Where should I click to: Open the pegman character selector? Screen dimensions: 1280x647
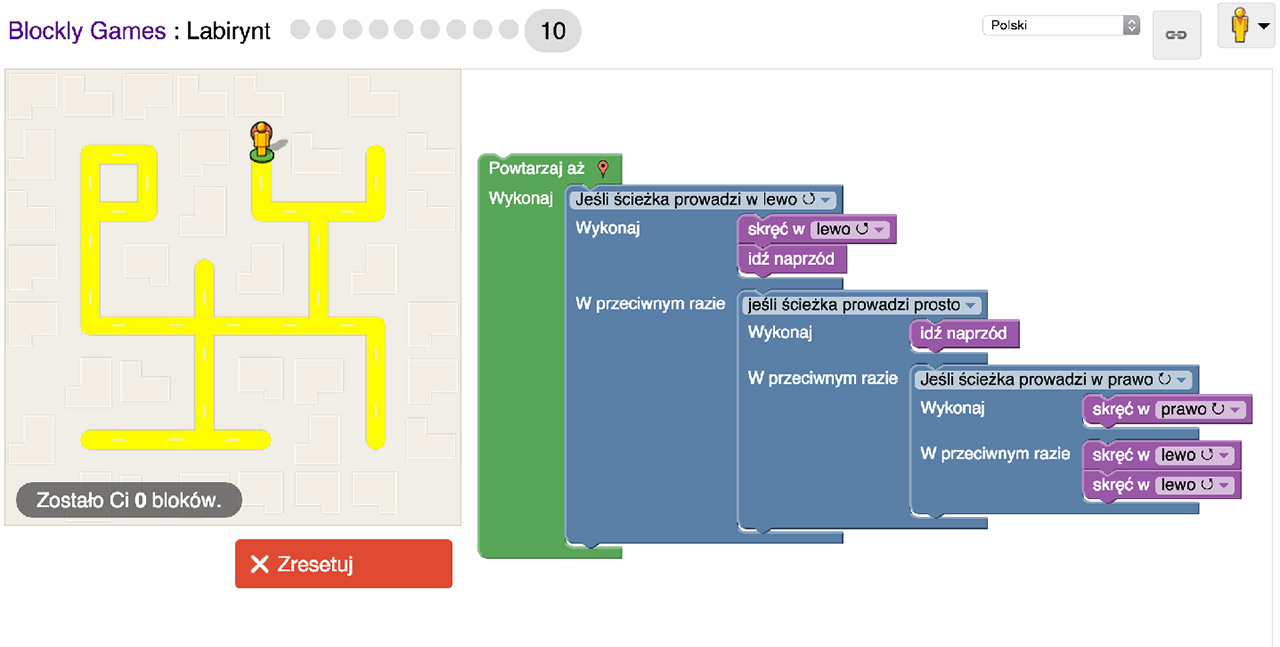tap(1245, 26)
